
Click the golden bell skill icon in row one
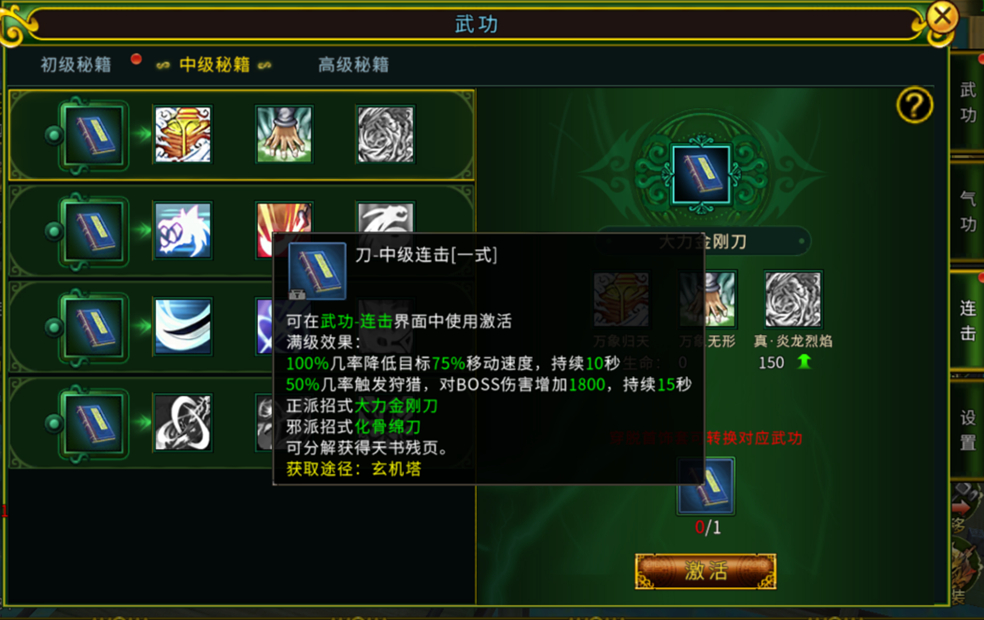click(183, 134)
